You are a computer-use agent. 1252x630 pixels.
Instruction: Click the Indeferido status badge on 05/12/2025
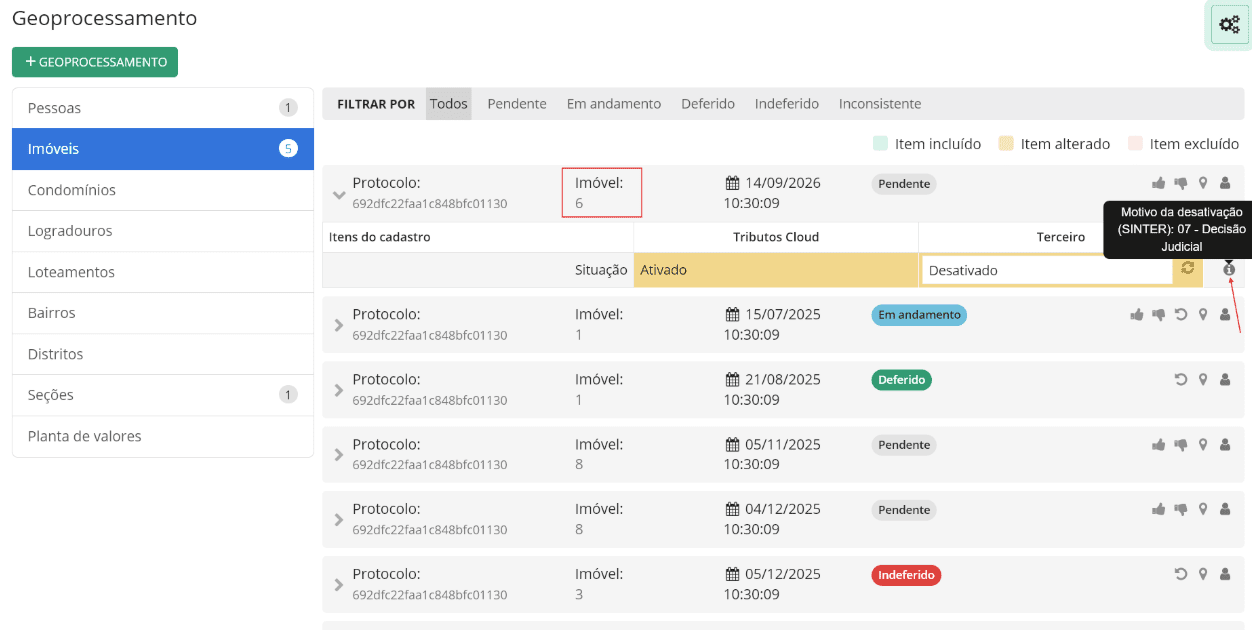pyautogui.click(x=906, y=575)
